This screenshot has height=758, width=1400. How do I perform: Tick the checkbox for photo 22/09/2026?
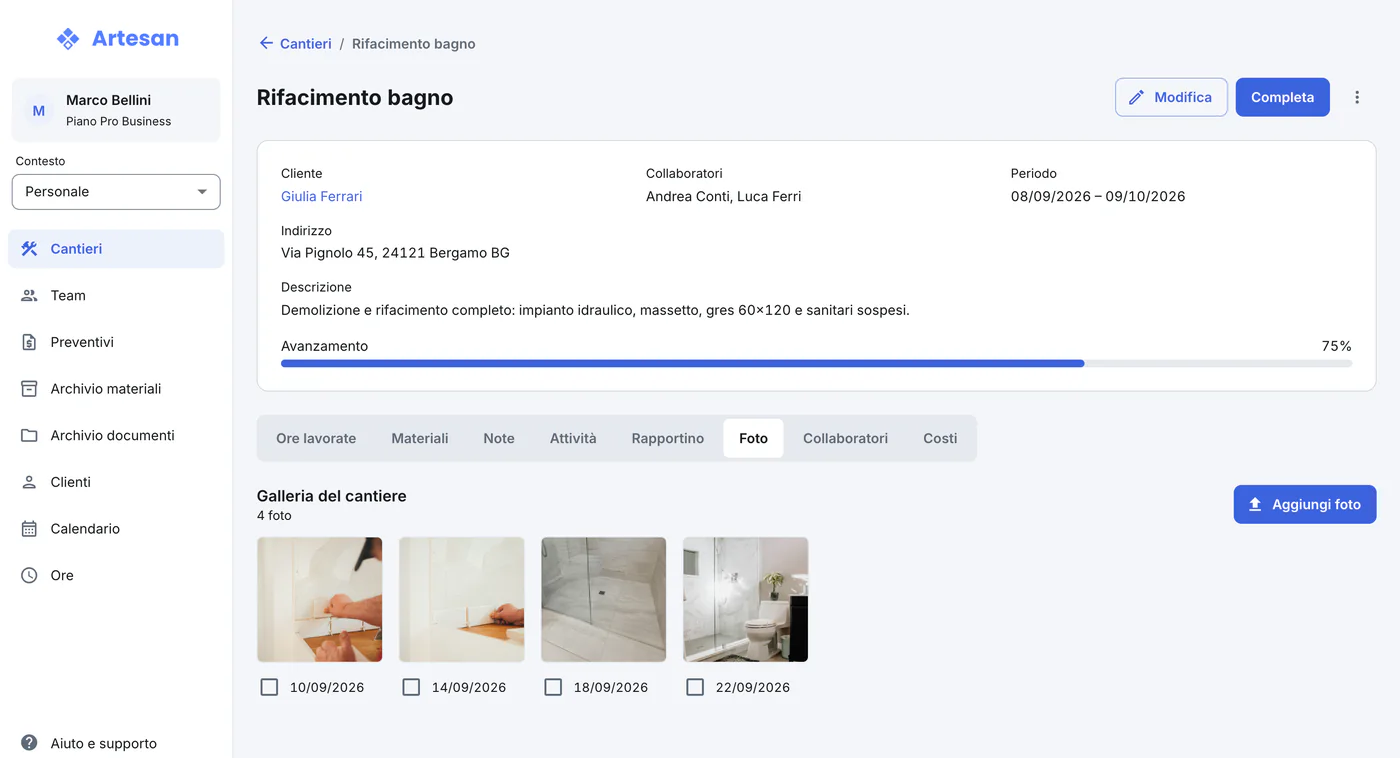[695, 687]
